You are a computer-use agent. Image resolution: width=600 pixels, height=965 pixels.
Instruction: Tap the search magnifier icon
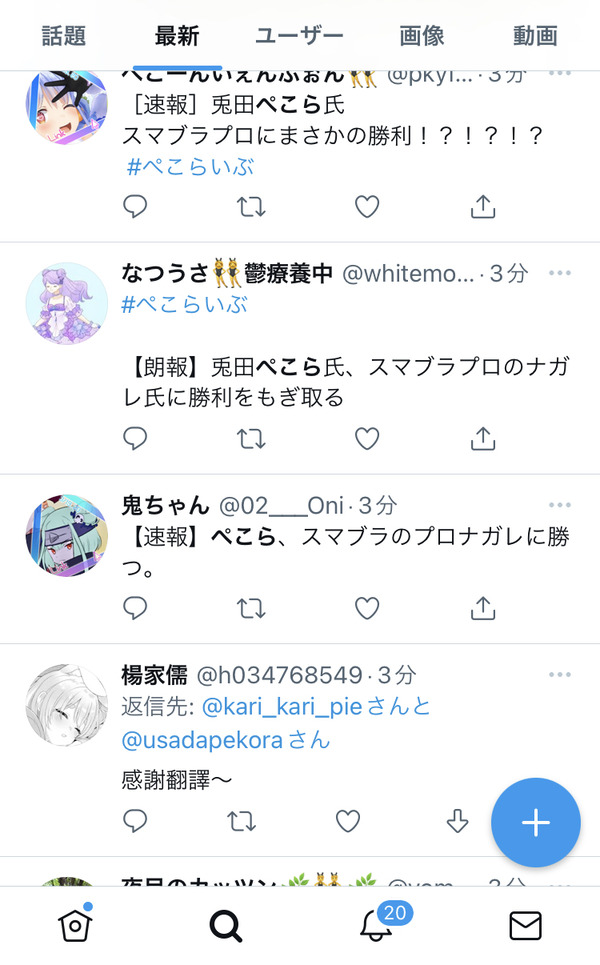(225, 925)
